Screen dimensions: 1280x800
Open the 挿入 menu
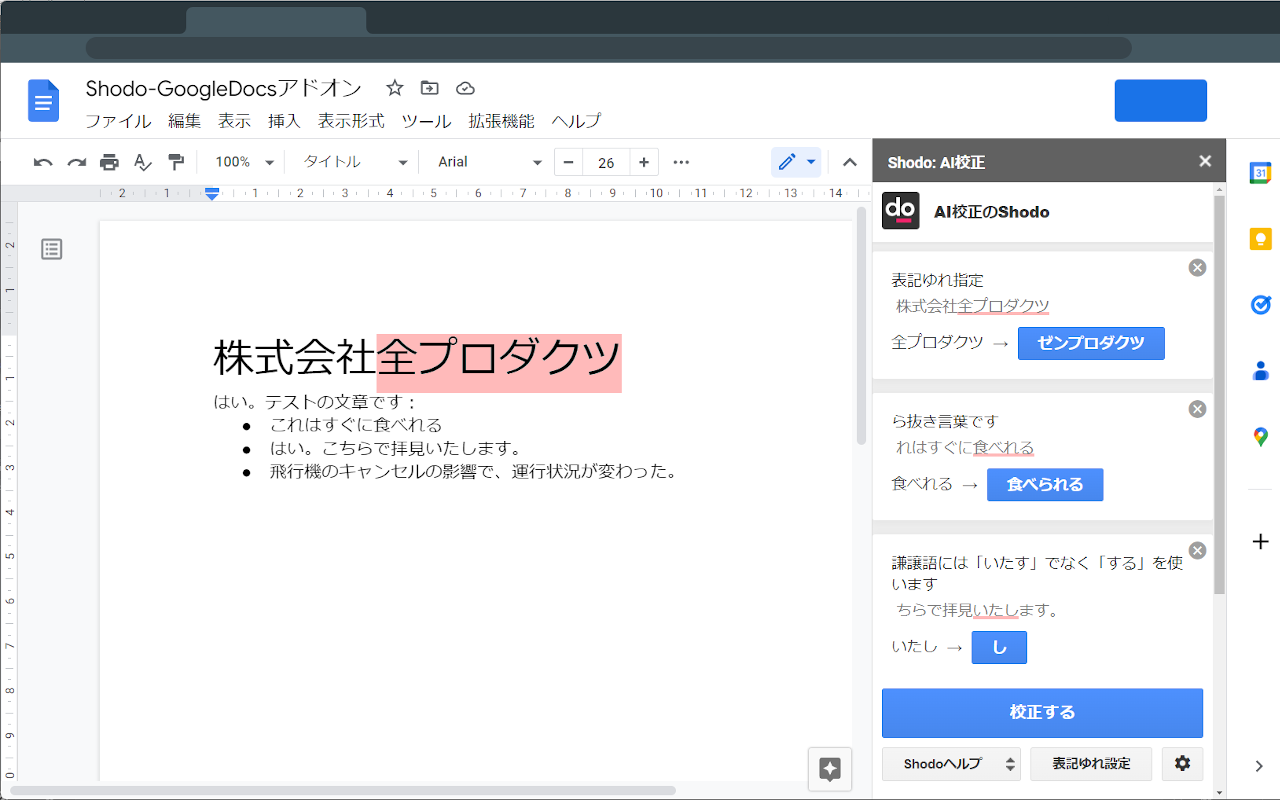tap(284, 121)
